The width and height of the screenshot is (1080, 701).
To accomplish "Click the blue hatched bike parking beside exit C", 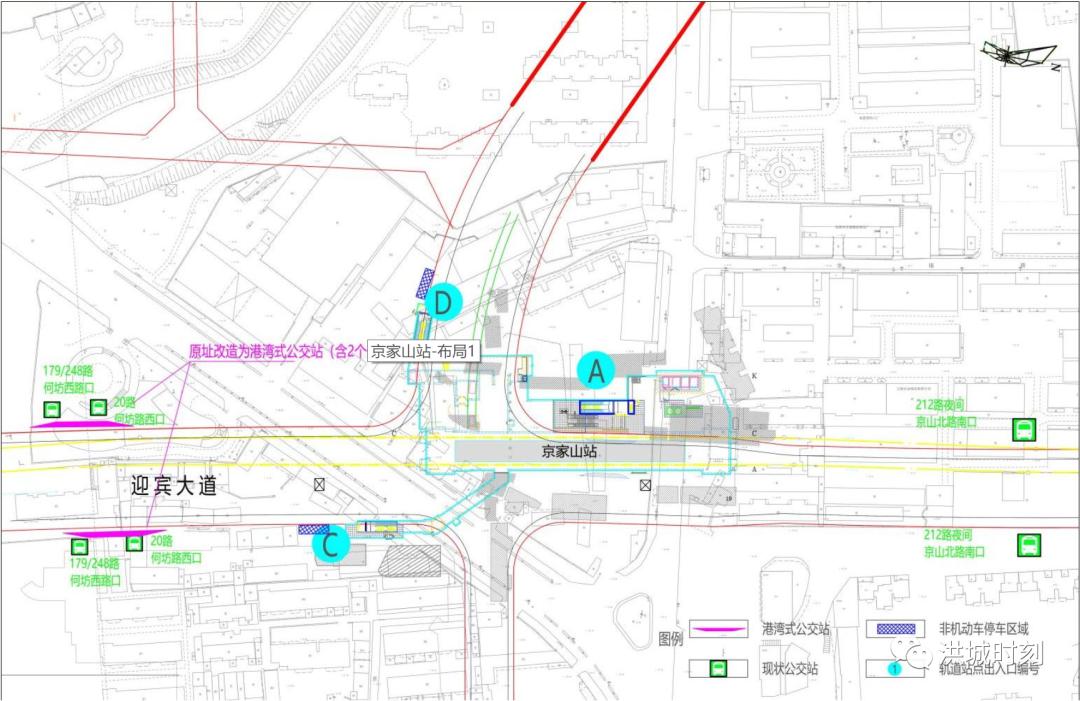I will click(313, 530).
